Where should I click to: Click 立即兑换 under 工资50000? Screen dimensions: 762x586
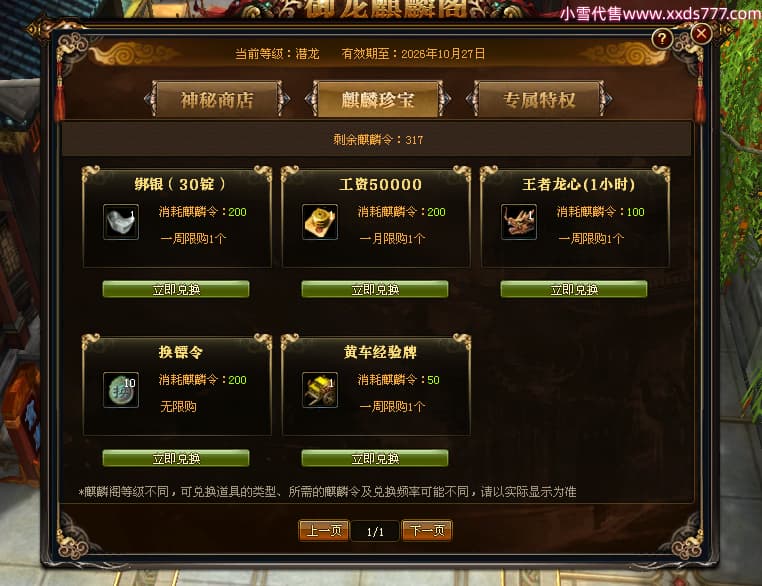(375, 289)
